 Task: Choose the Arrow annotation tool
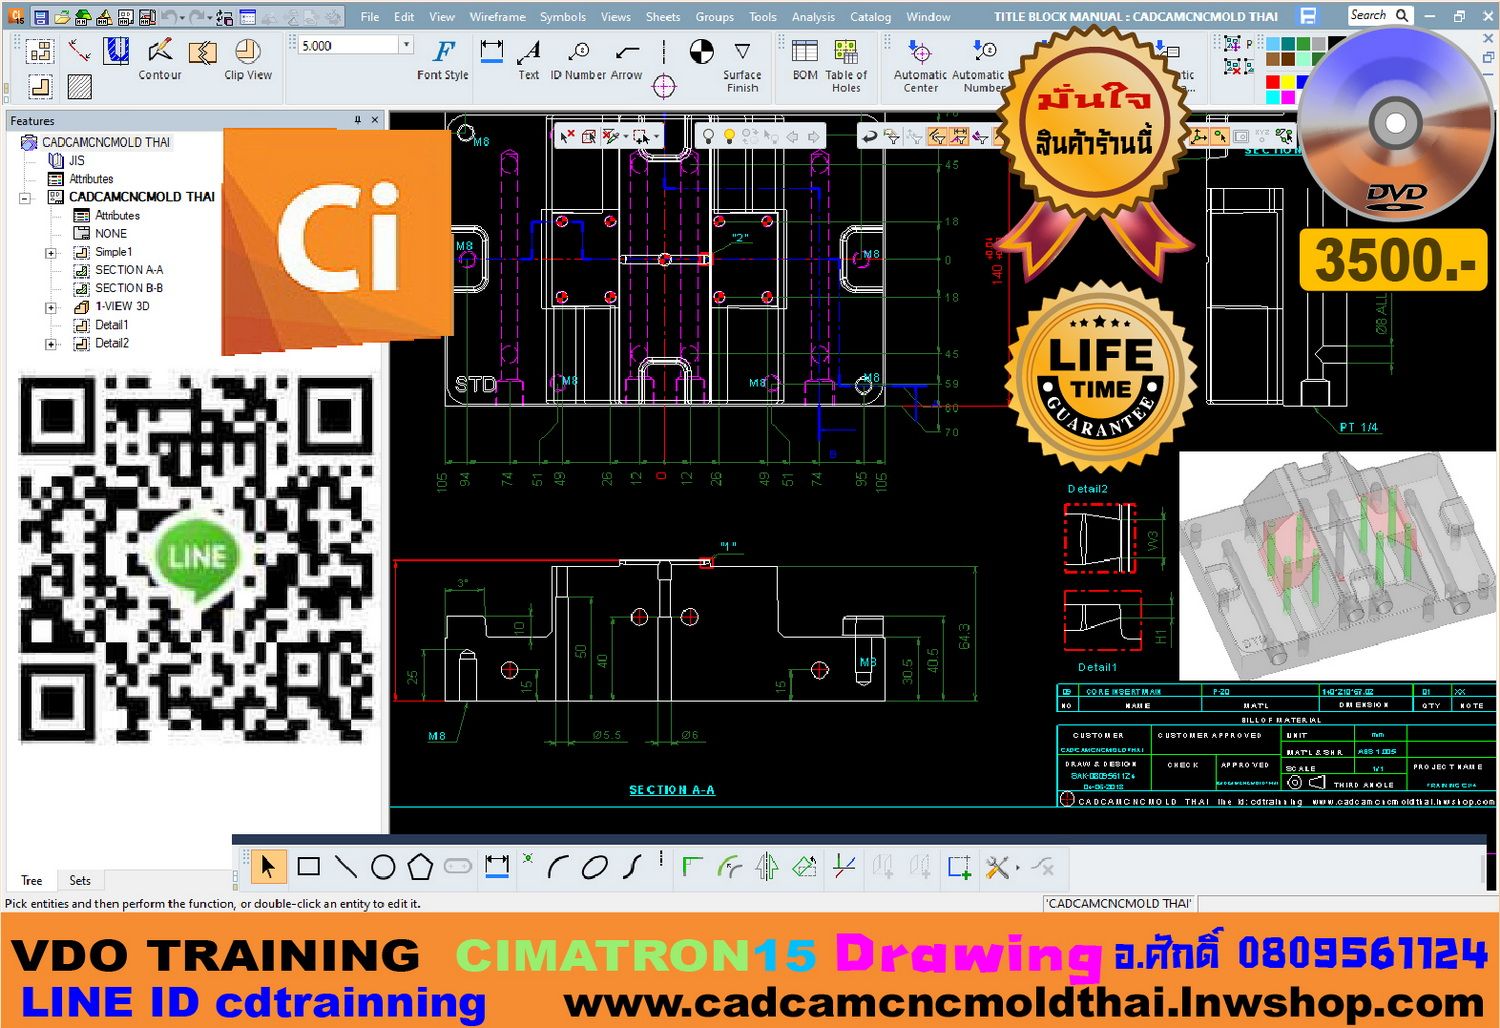(x=627, y=52)
